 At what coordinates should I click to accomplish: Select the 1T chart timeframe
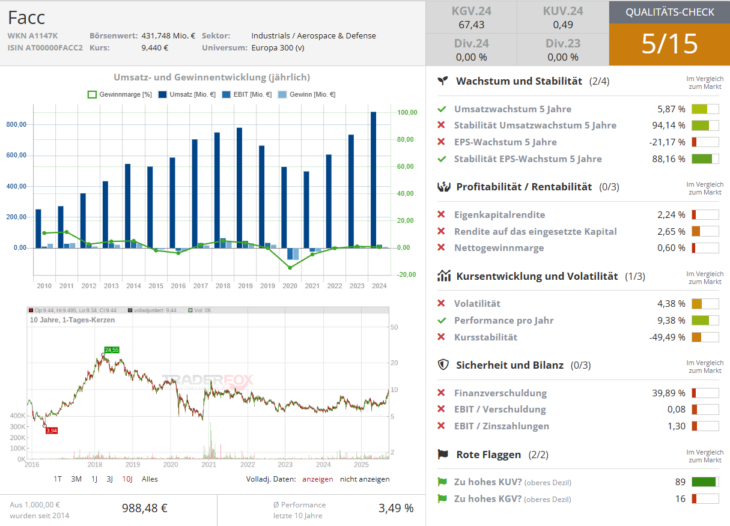click(x=57, y=479)
